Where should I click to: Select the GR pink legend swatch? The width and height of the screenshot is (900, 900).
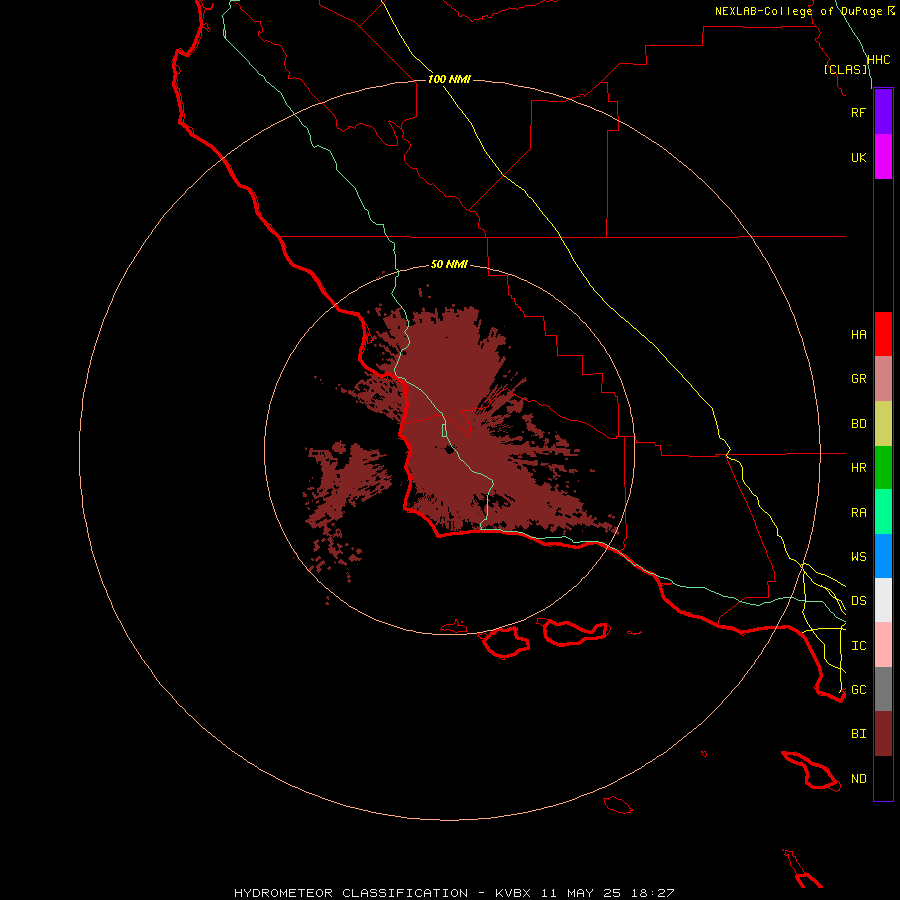click(x=883, y=379)
